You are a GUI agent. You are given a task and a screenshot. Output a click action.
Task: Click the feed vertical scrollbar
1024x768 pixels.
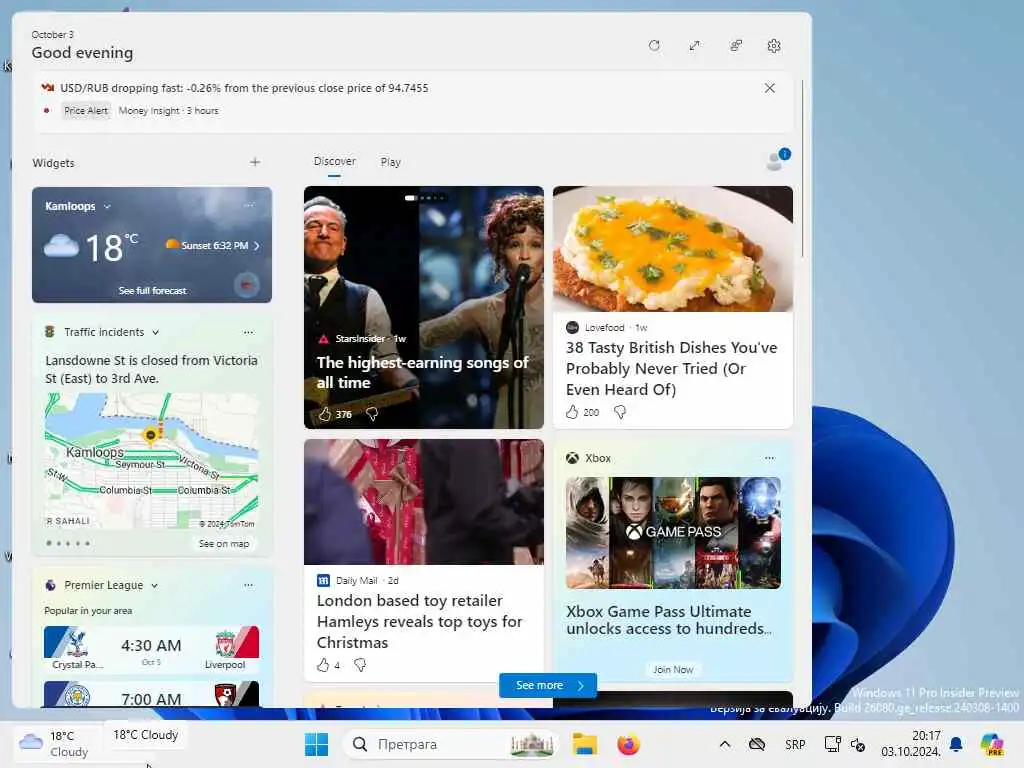click(802, 168)
